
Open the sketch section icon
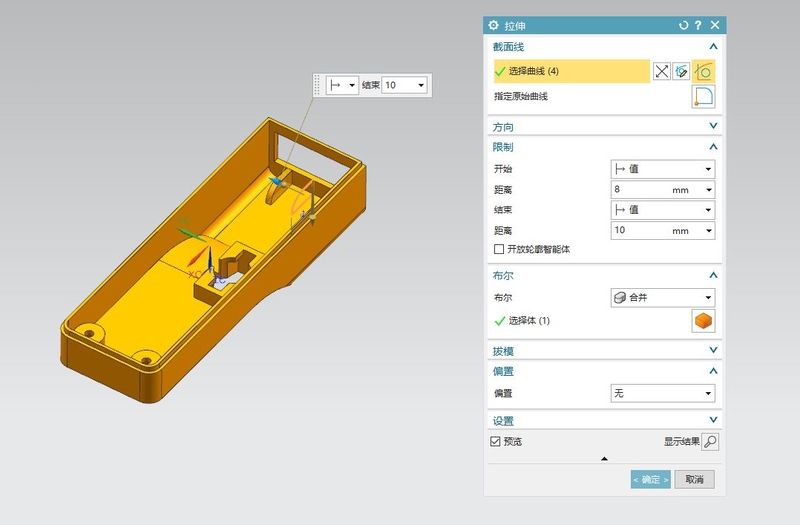[x=683, y=71]
